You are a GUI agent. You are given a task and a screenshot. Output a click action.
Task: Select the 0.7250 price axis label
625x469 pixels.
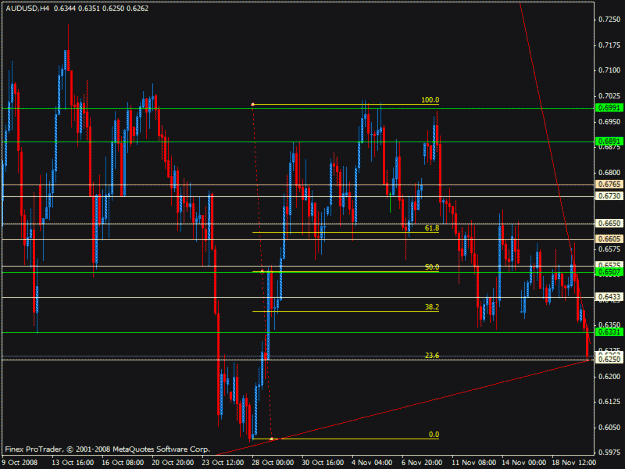pos(609,20)
